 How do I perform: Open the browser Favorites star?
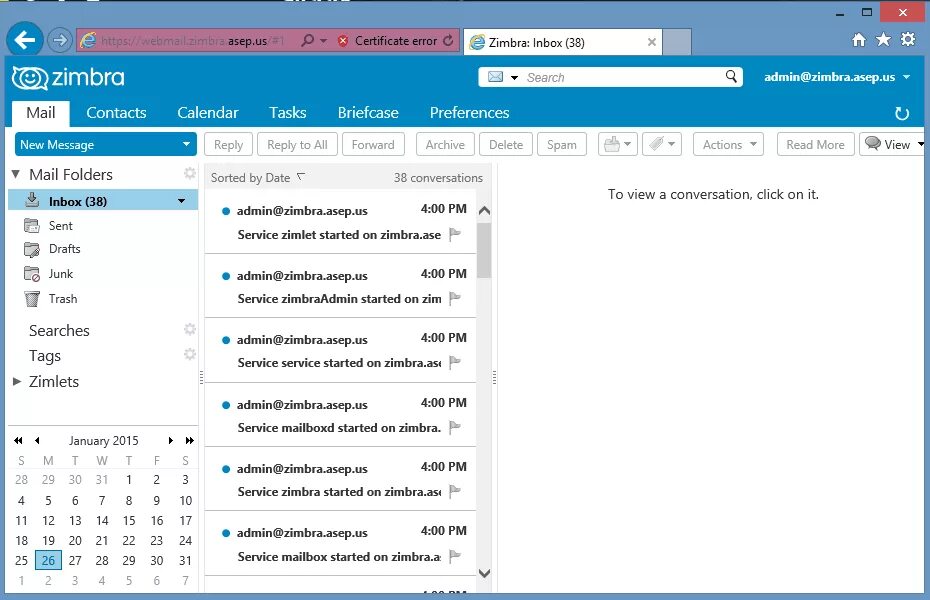coord(883,40)
